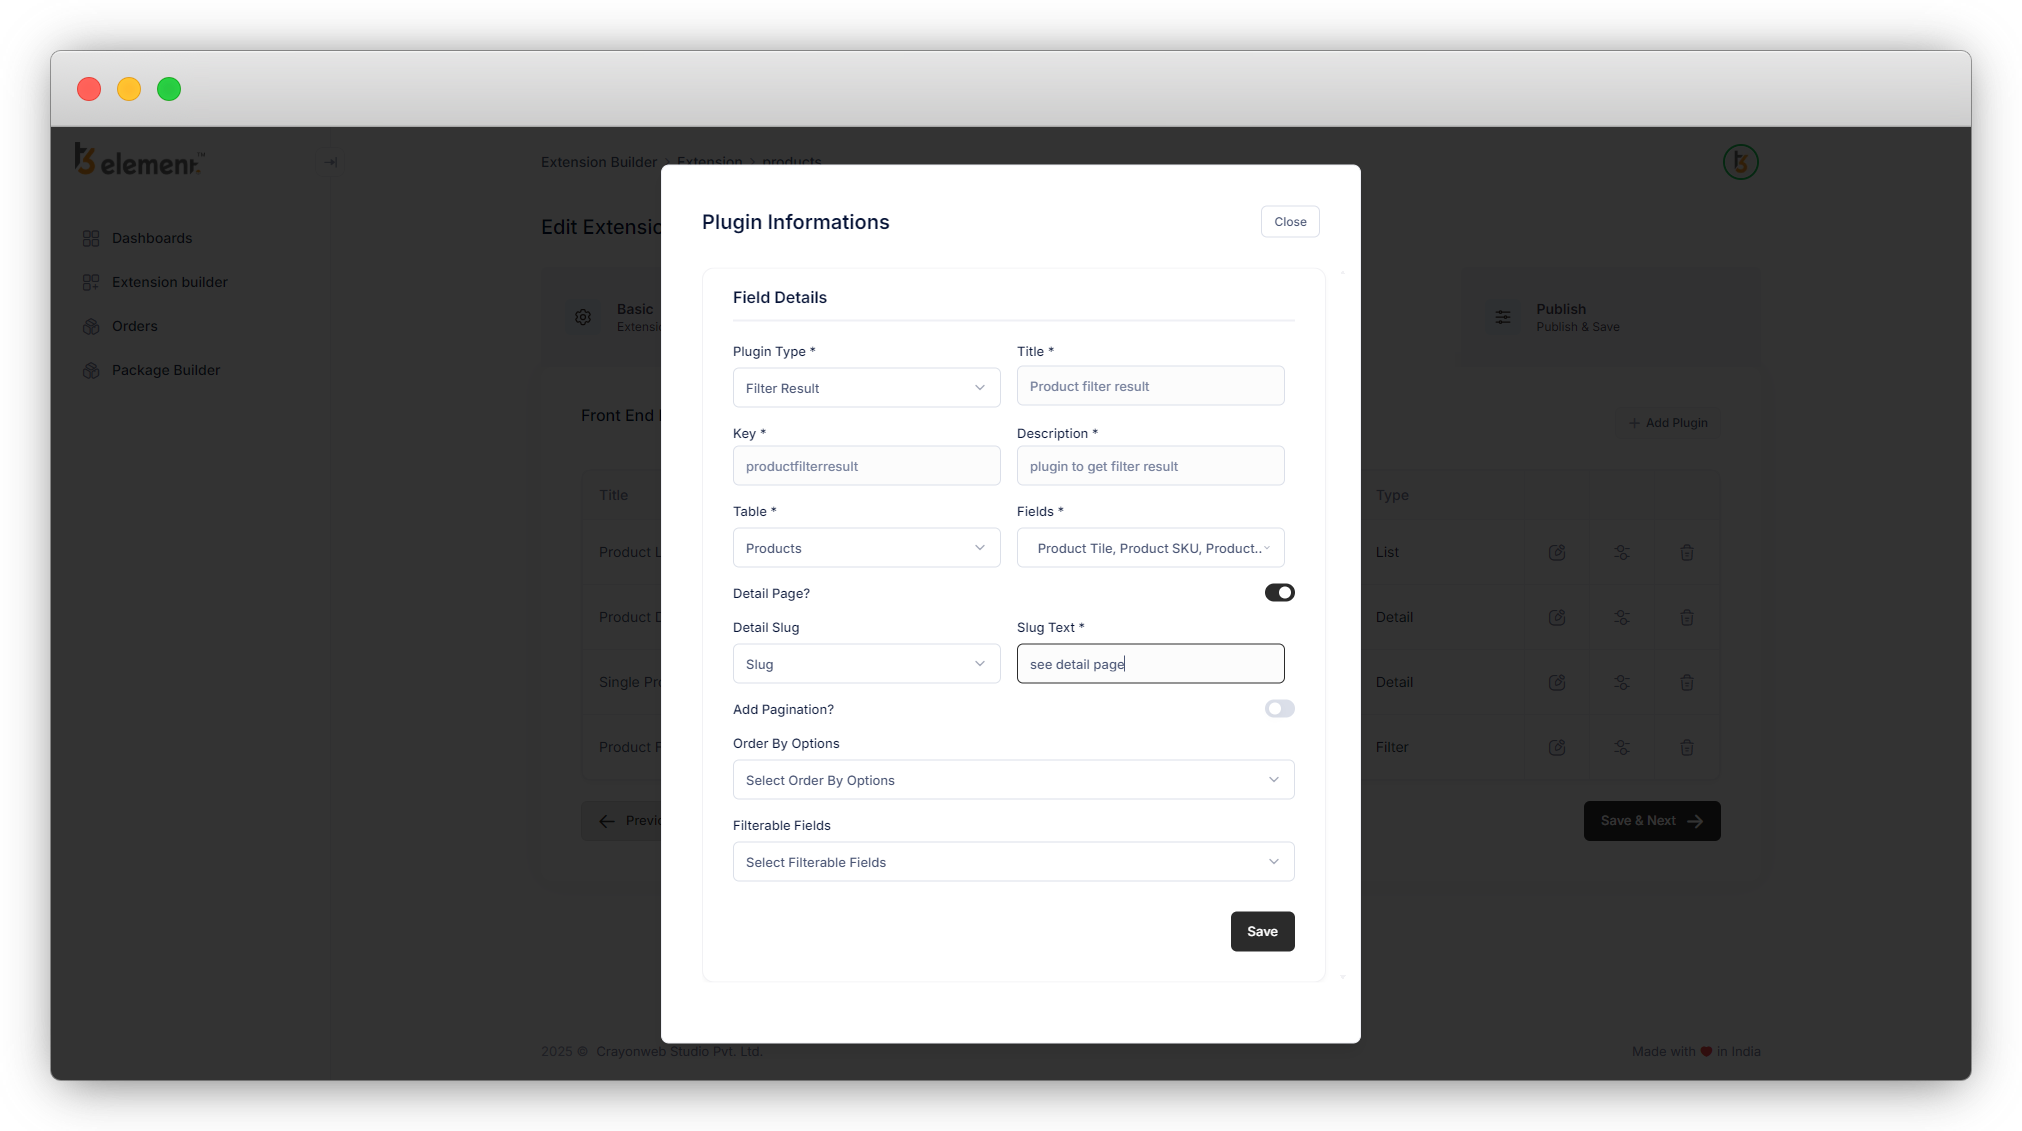Open Orders in the sidebar

tap(135, 326)
